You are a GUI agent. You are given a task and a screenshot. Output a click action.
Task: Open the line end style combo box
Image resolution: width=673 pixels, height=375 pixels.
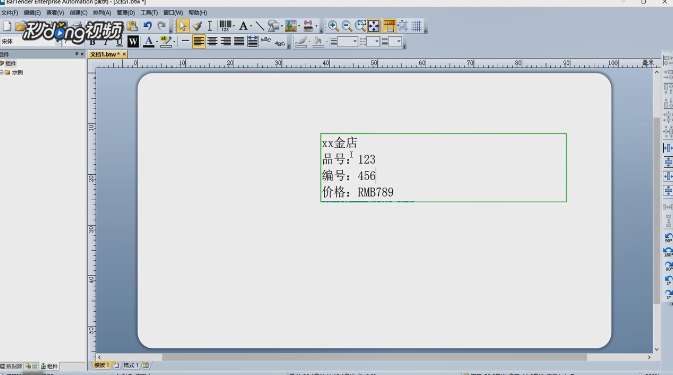pos(395,42)
